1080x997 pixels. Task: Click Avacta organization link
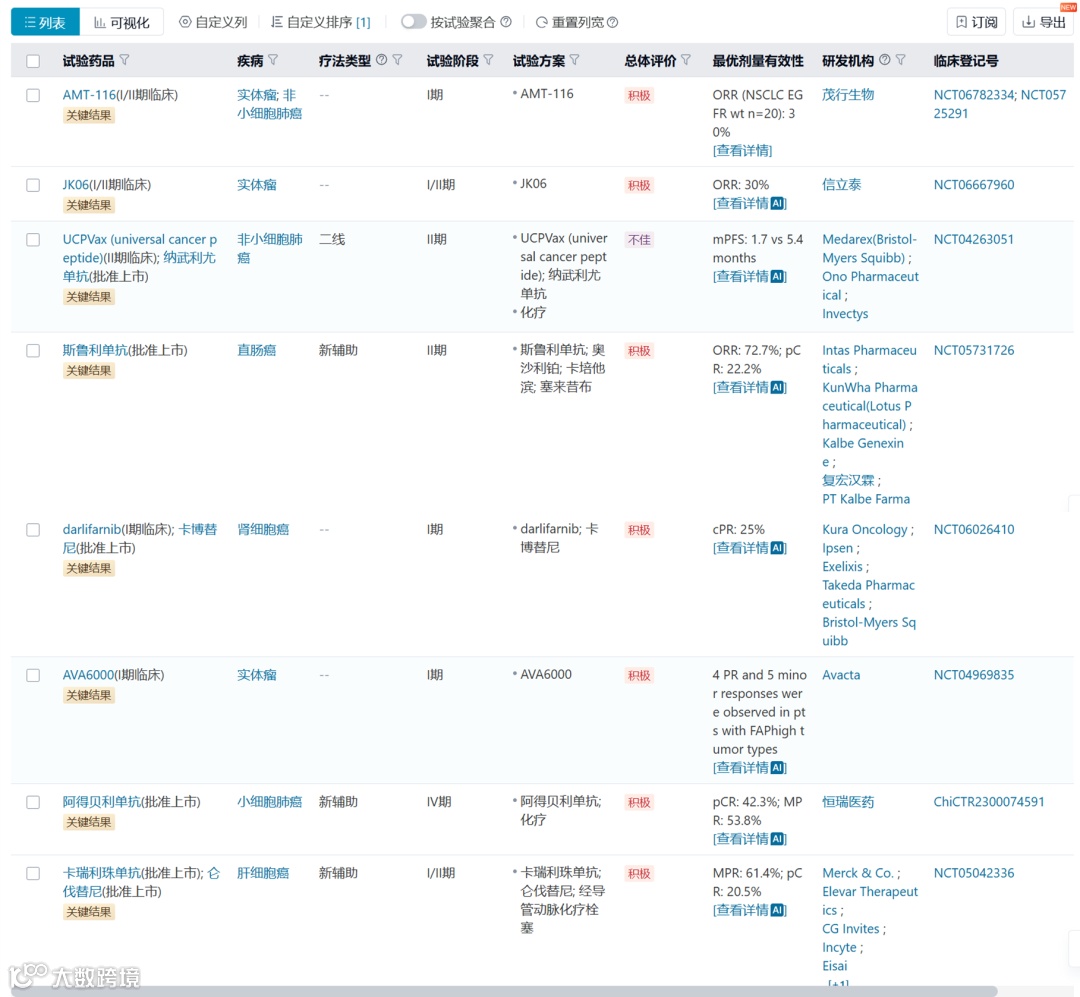(841, 675)
